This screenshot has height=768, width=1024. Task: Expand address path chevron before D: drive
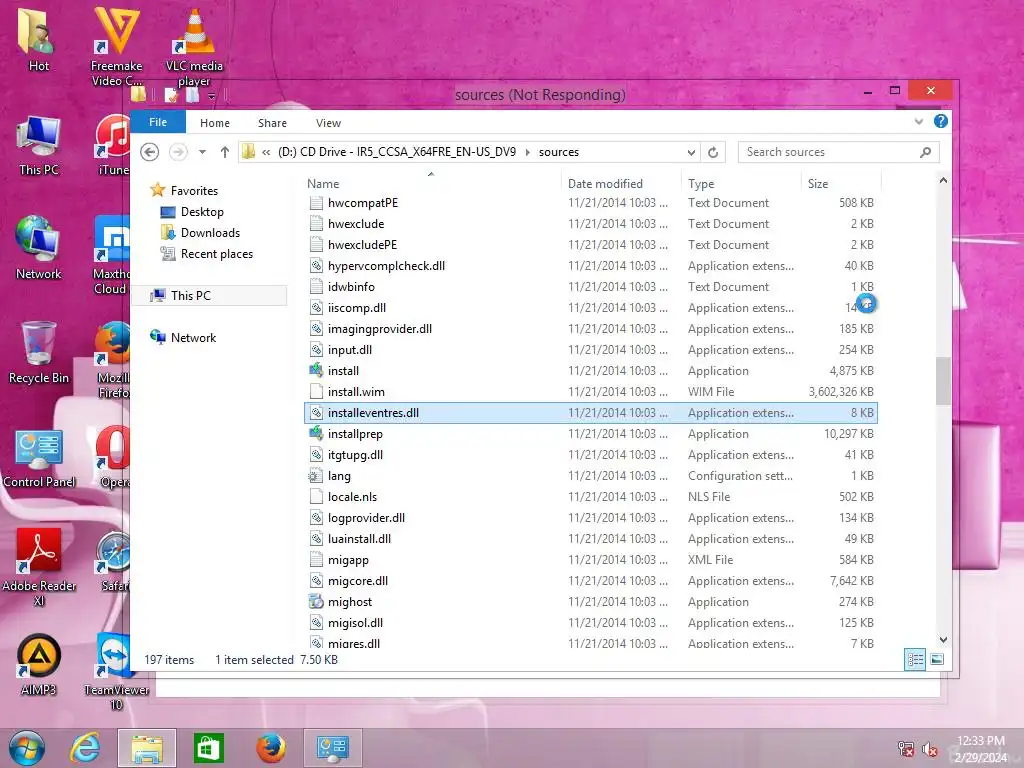266,152
